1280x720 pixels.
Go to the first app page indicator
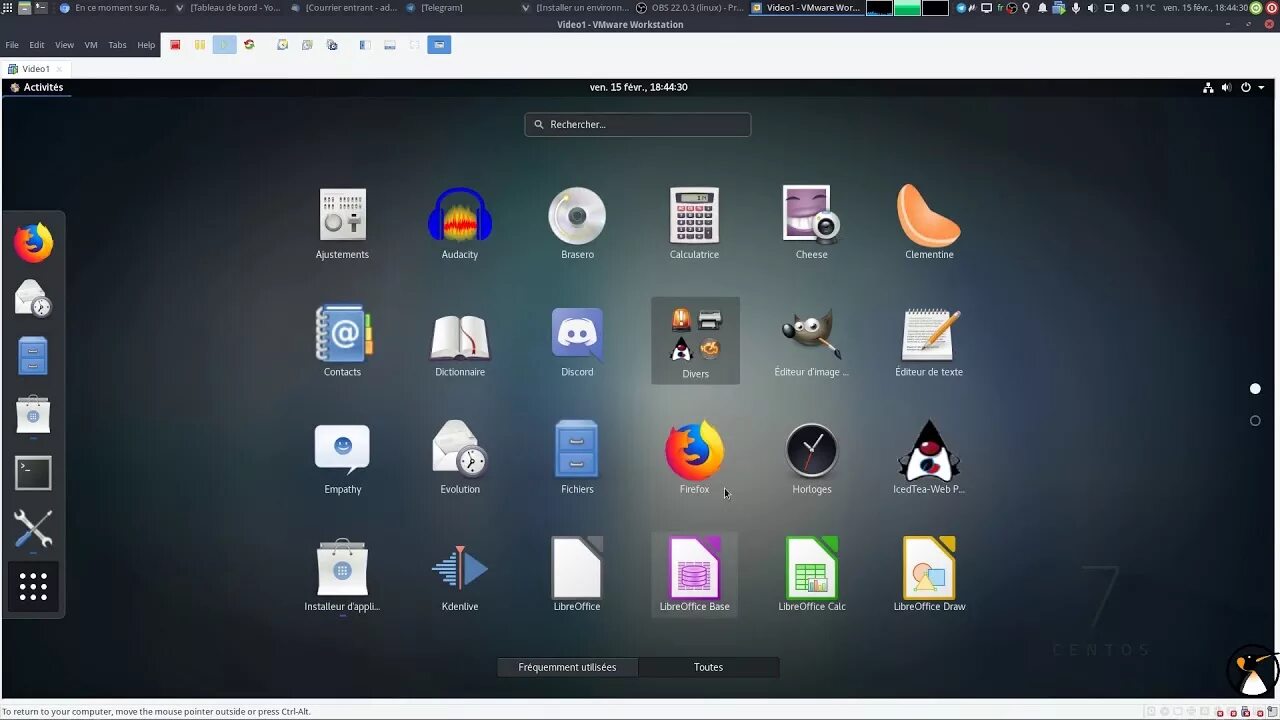[x=1255, y=388]
